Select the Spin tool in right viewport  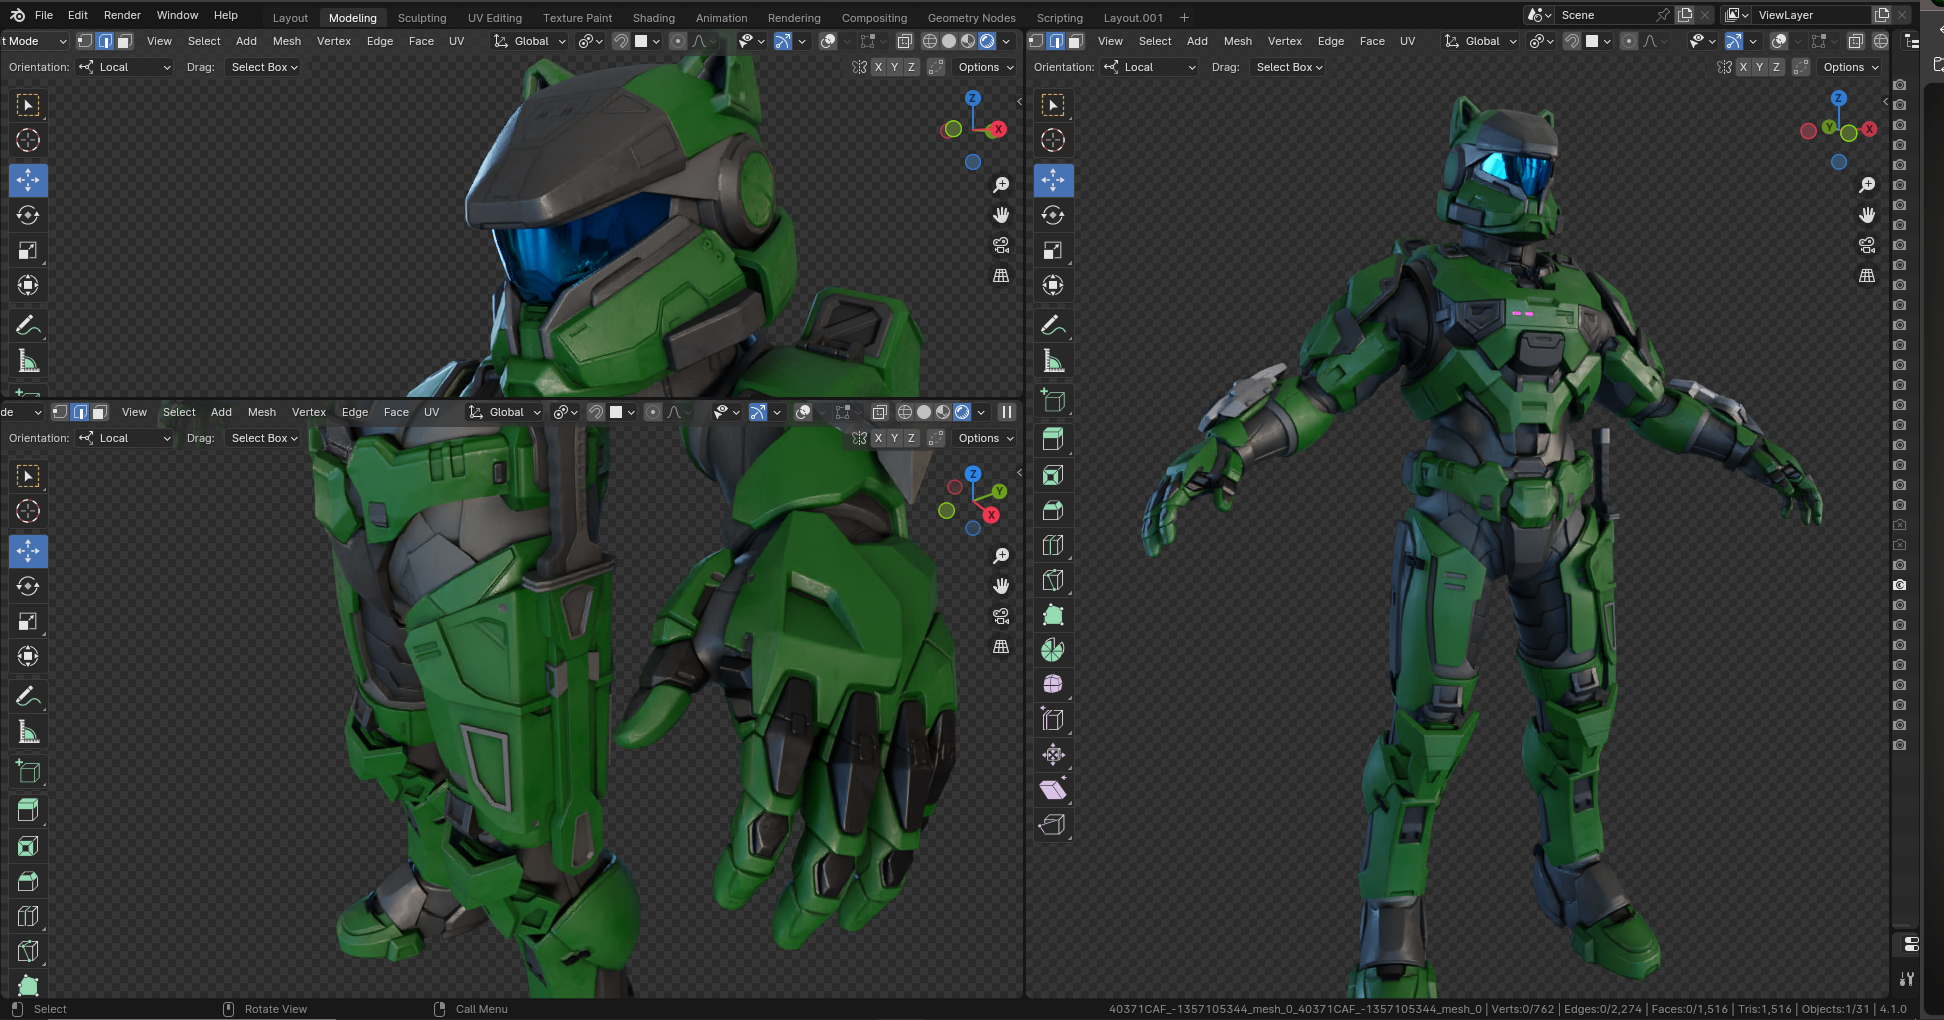pyautogui.click(x=1053, y=650)
